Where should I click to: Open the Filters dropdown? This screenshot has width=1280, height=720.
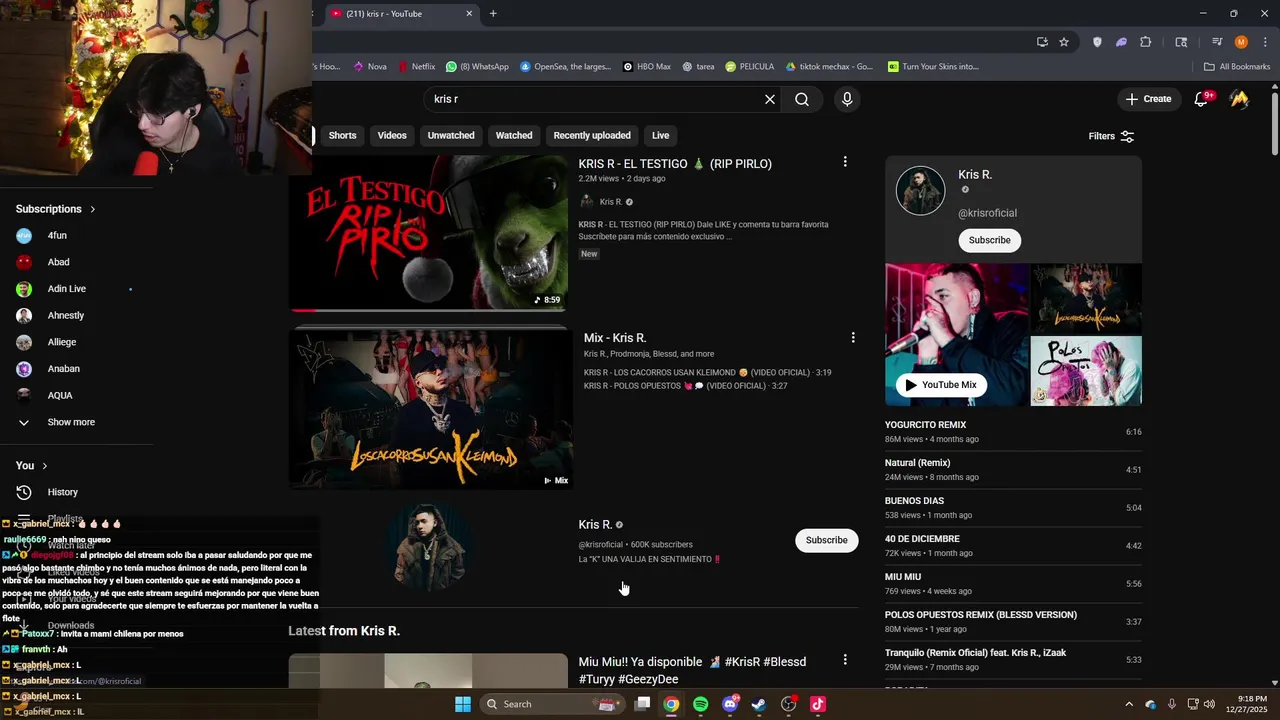click(1111, 136)
